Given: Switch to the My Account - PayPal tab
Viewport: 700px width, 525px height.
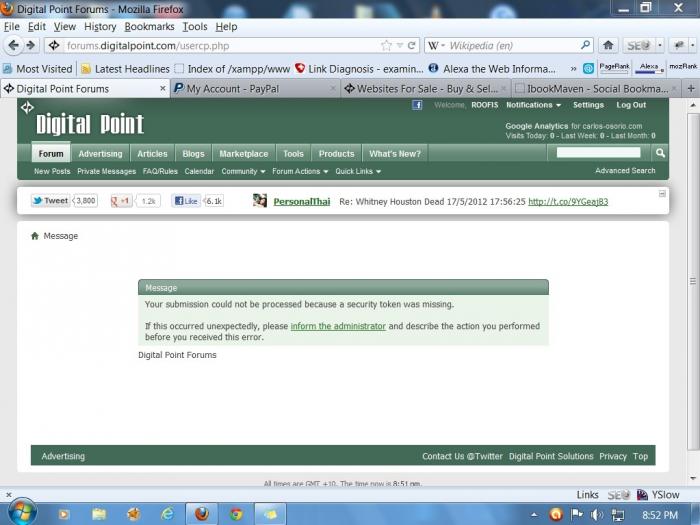Looking at the screenshot, I should coord(255,89).
